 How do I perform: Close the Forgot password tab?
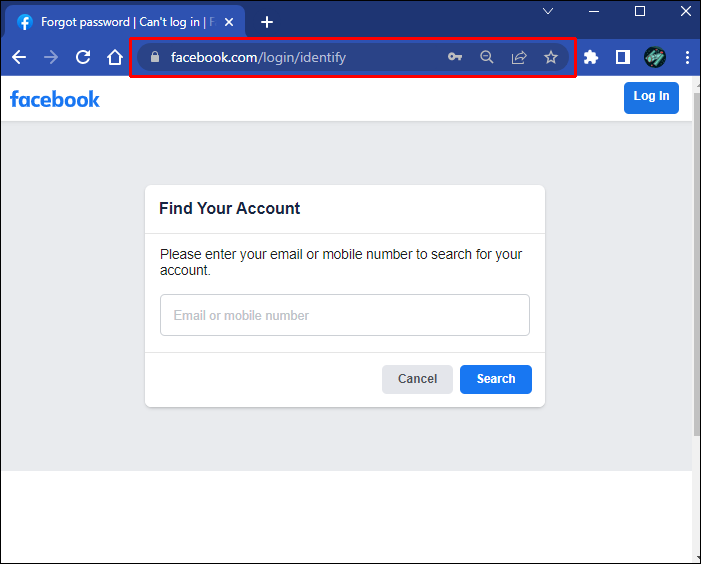click(x=229, y=22)
